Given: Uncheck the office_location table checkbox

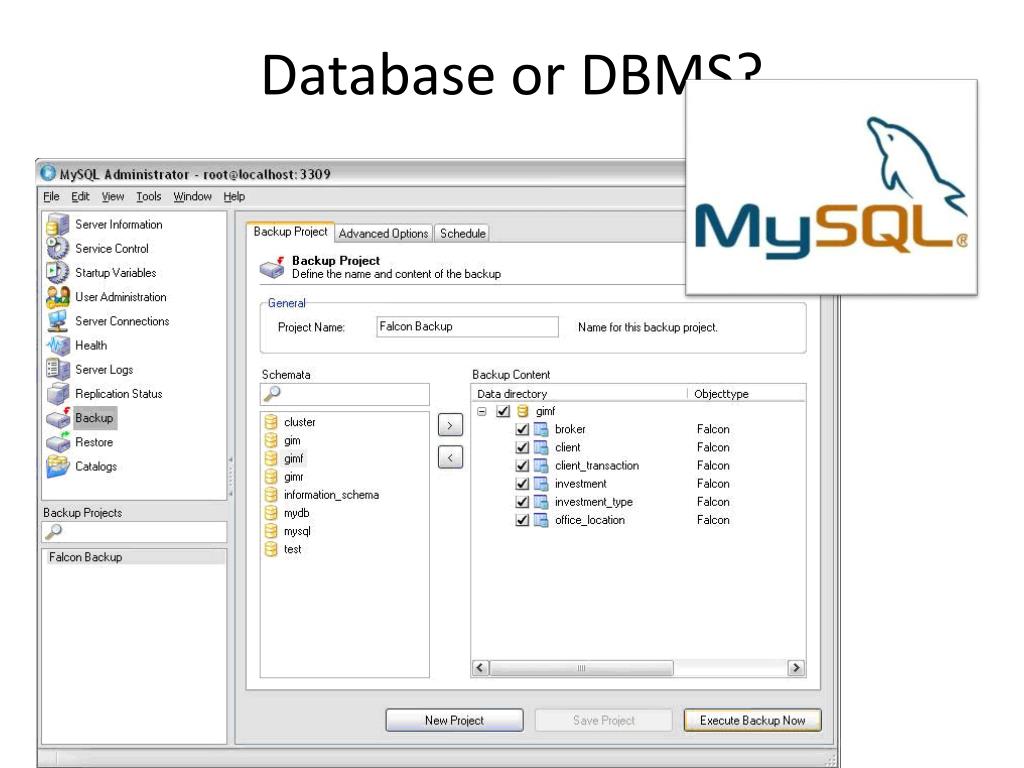Looking at the screenshot, I should click(x=522, y=520).
